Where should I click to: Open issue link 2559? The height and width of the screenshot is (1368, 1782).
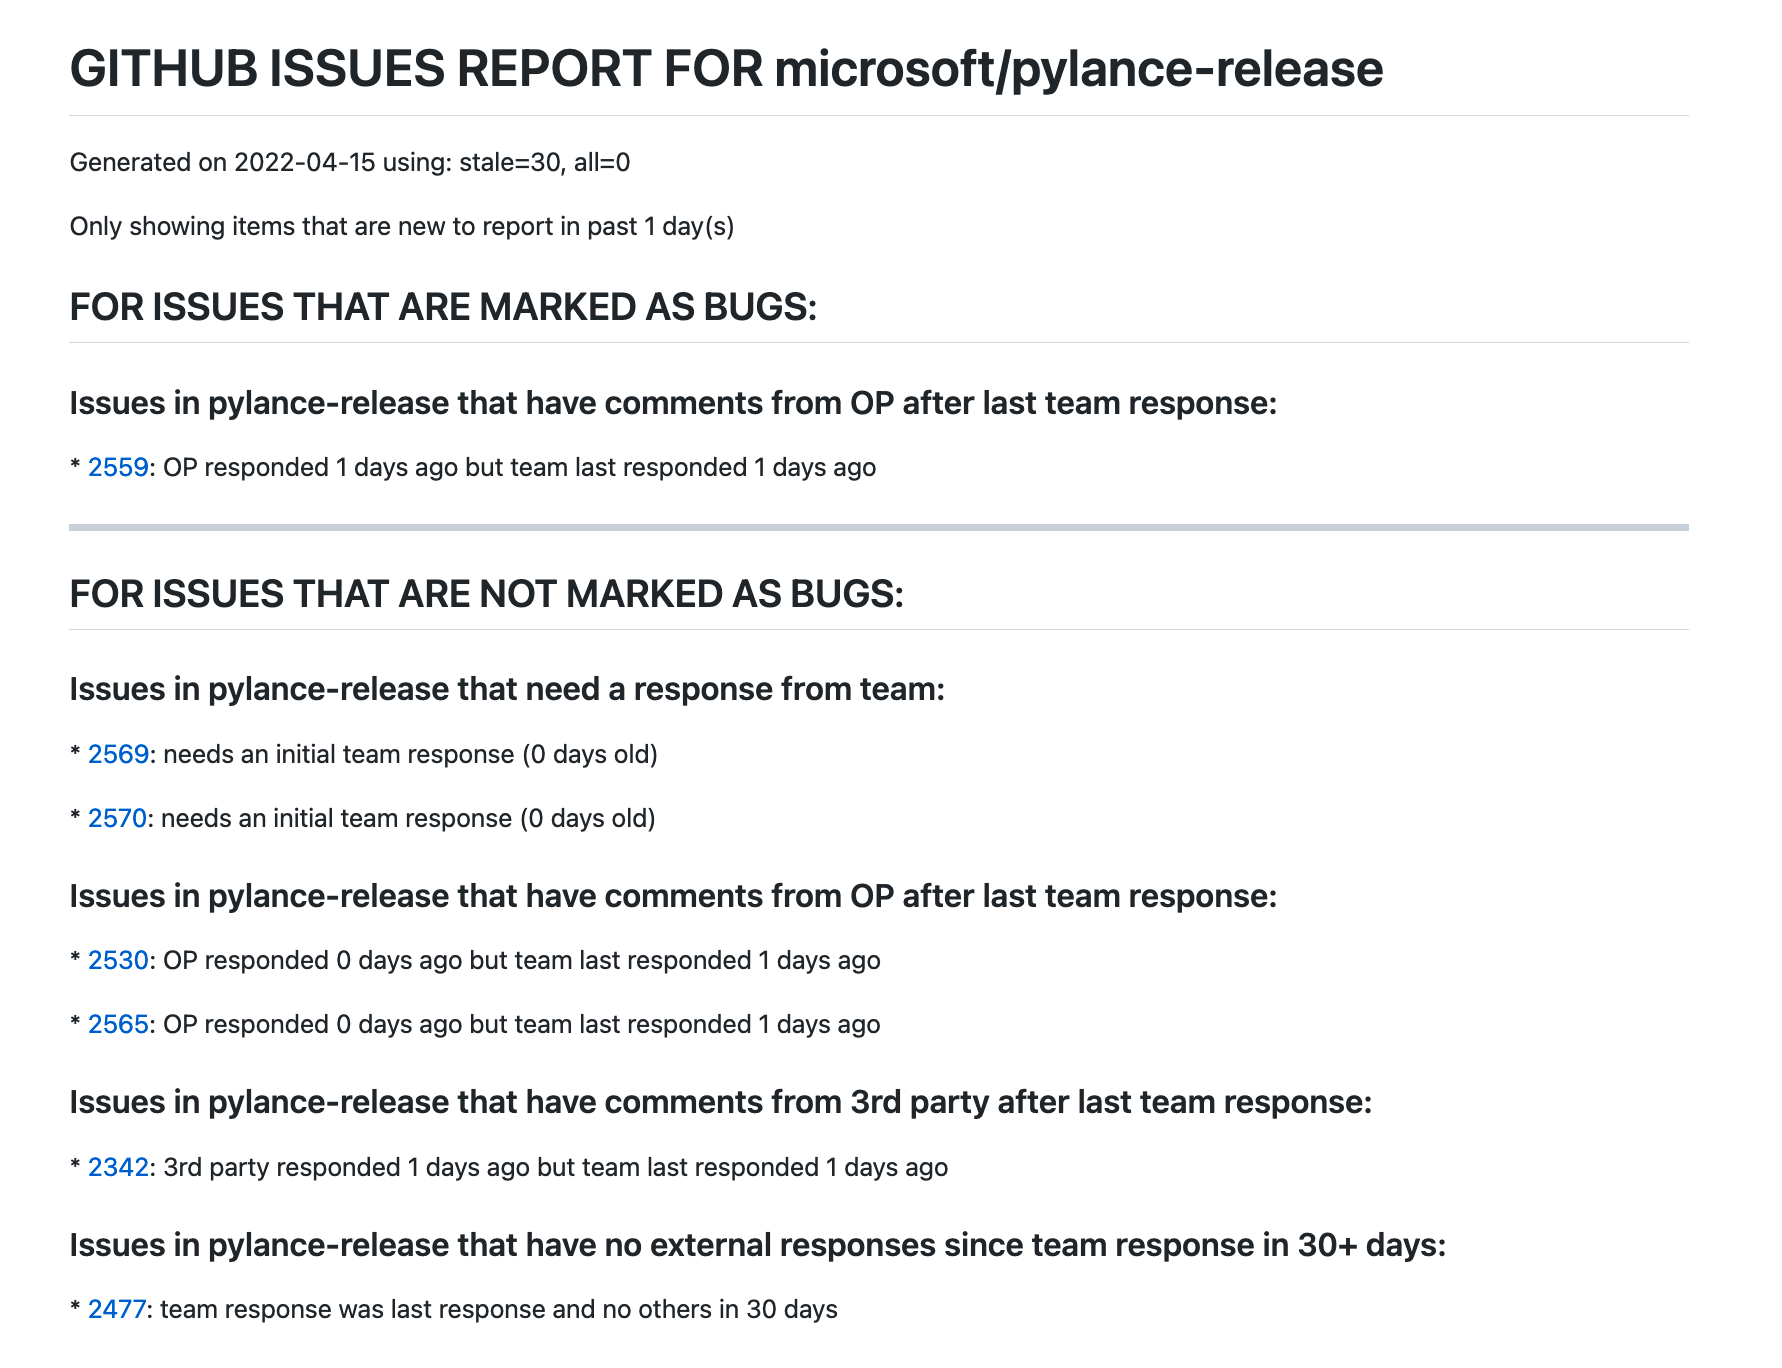pyautogui.click(x=118, y=467)
